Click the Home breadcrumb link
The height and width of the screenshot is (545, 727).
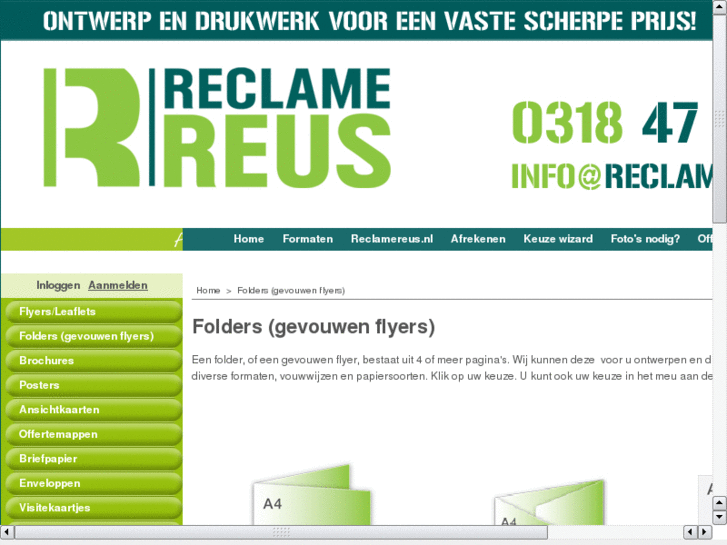(x=208, y=290)
